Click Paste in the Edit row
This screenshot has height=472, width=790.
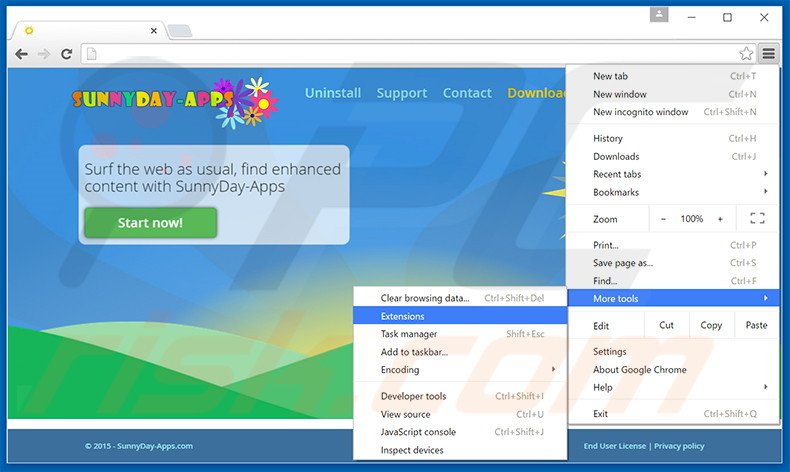(756, 325)
